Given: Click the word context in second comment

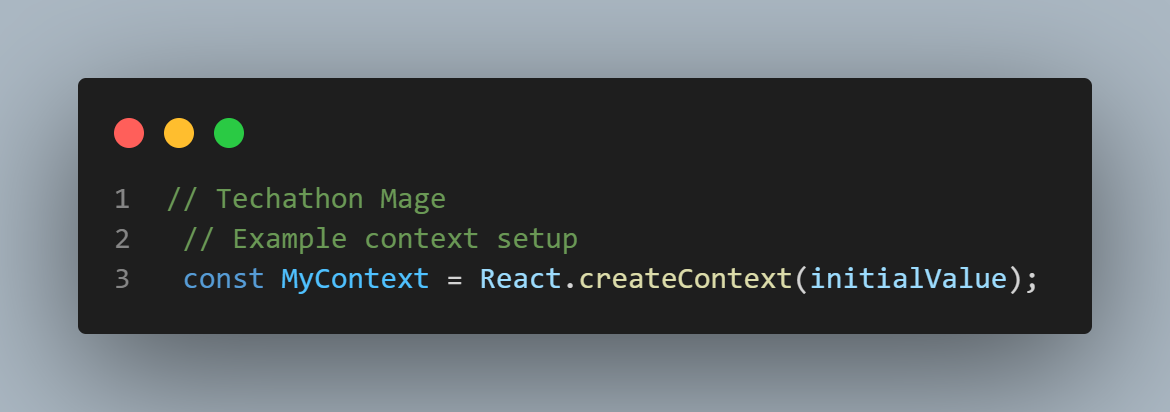Looking at the screenshot, I should 421,240.
